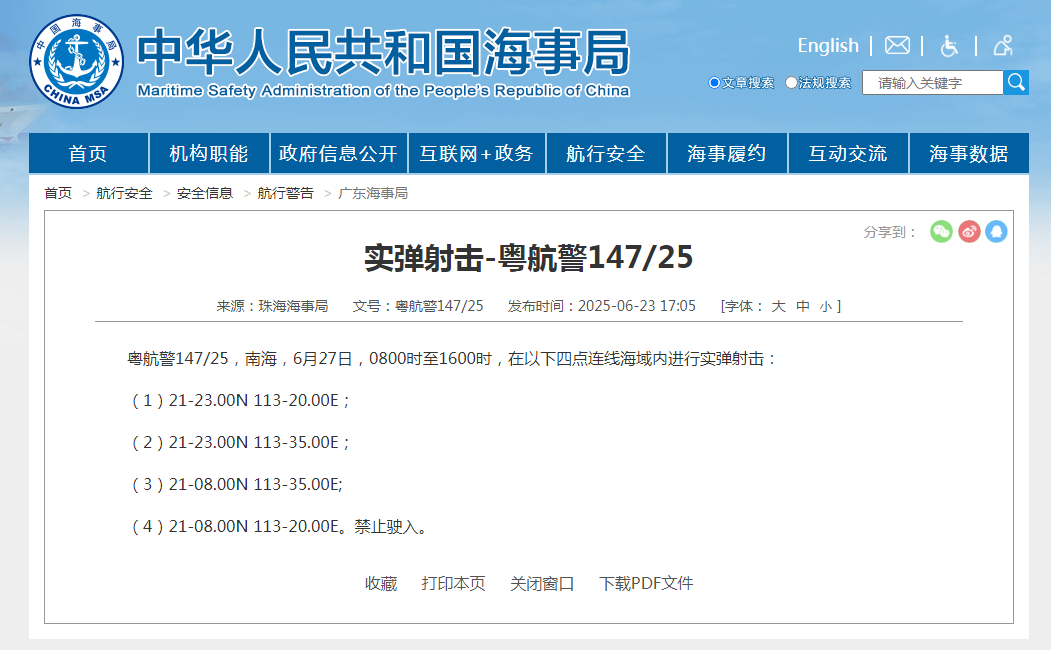Select the 法规搜索 radio button

[x=791, y=83]
